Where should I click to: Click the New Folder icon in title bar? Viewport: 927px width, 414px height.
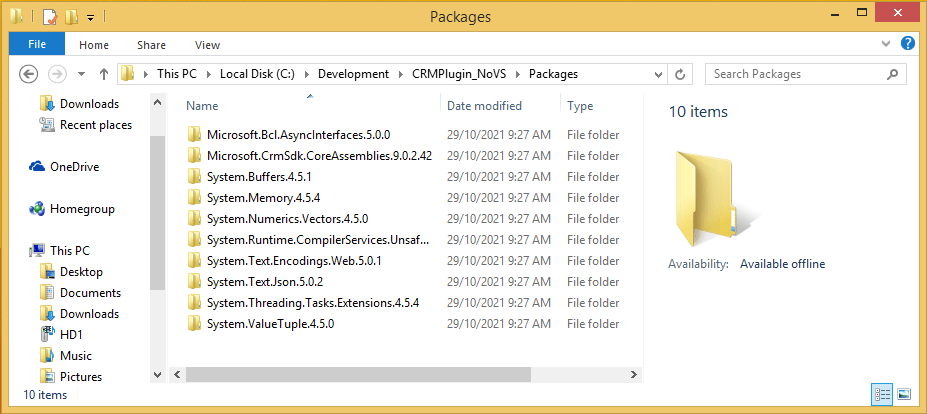pos(71,17)
